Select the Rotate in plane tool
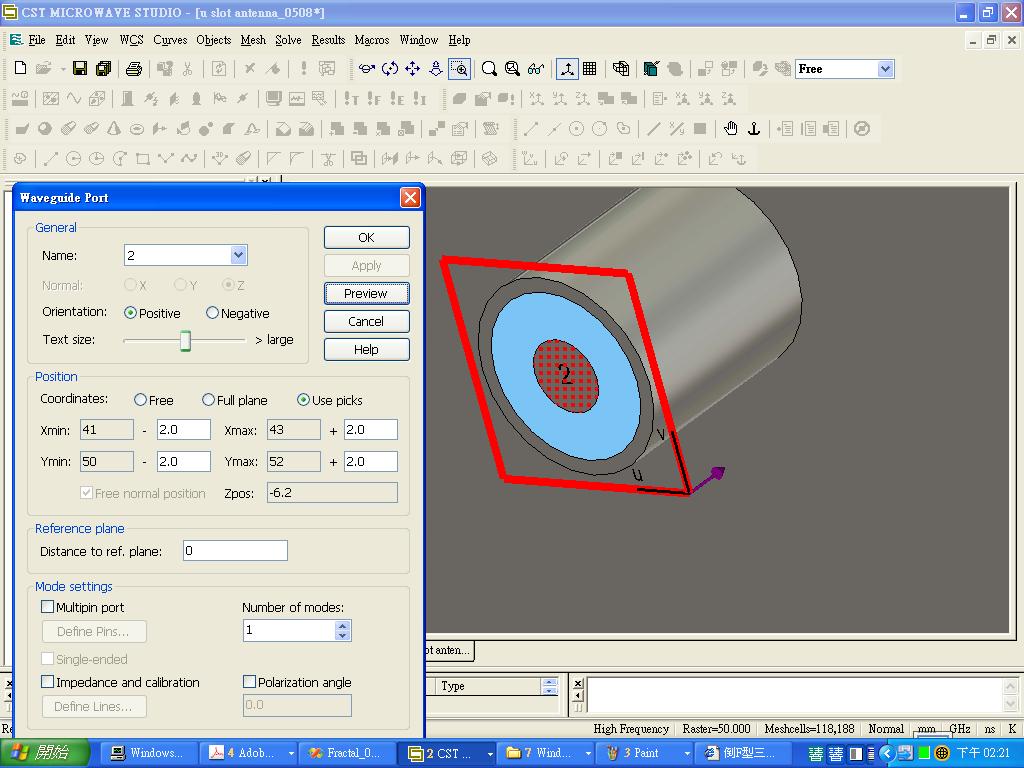 pyautogui.click(x=390, y=69)
